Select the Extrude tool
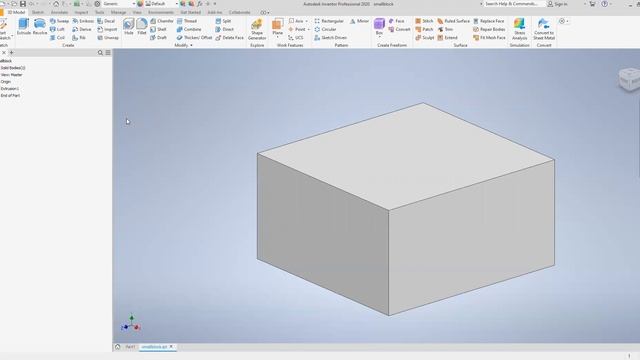This screenshot has height=360, width=640. [24, 27]
